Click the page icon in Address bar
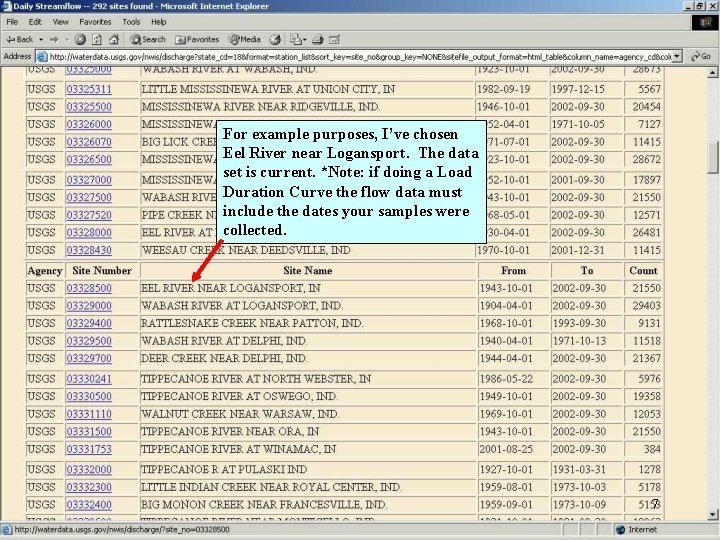The width and height of the screenshot is (720, 540). pos(42,56)
